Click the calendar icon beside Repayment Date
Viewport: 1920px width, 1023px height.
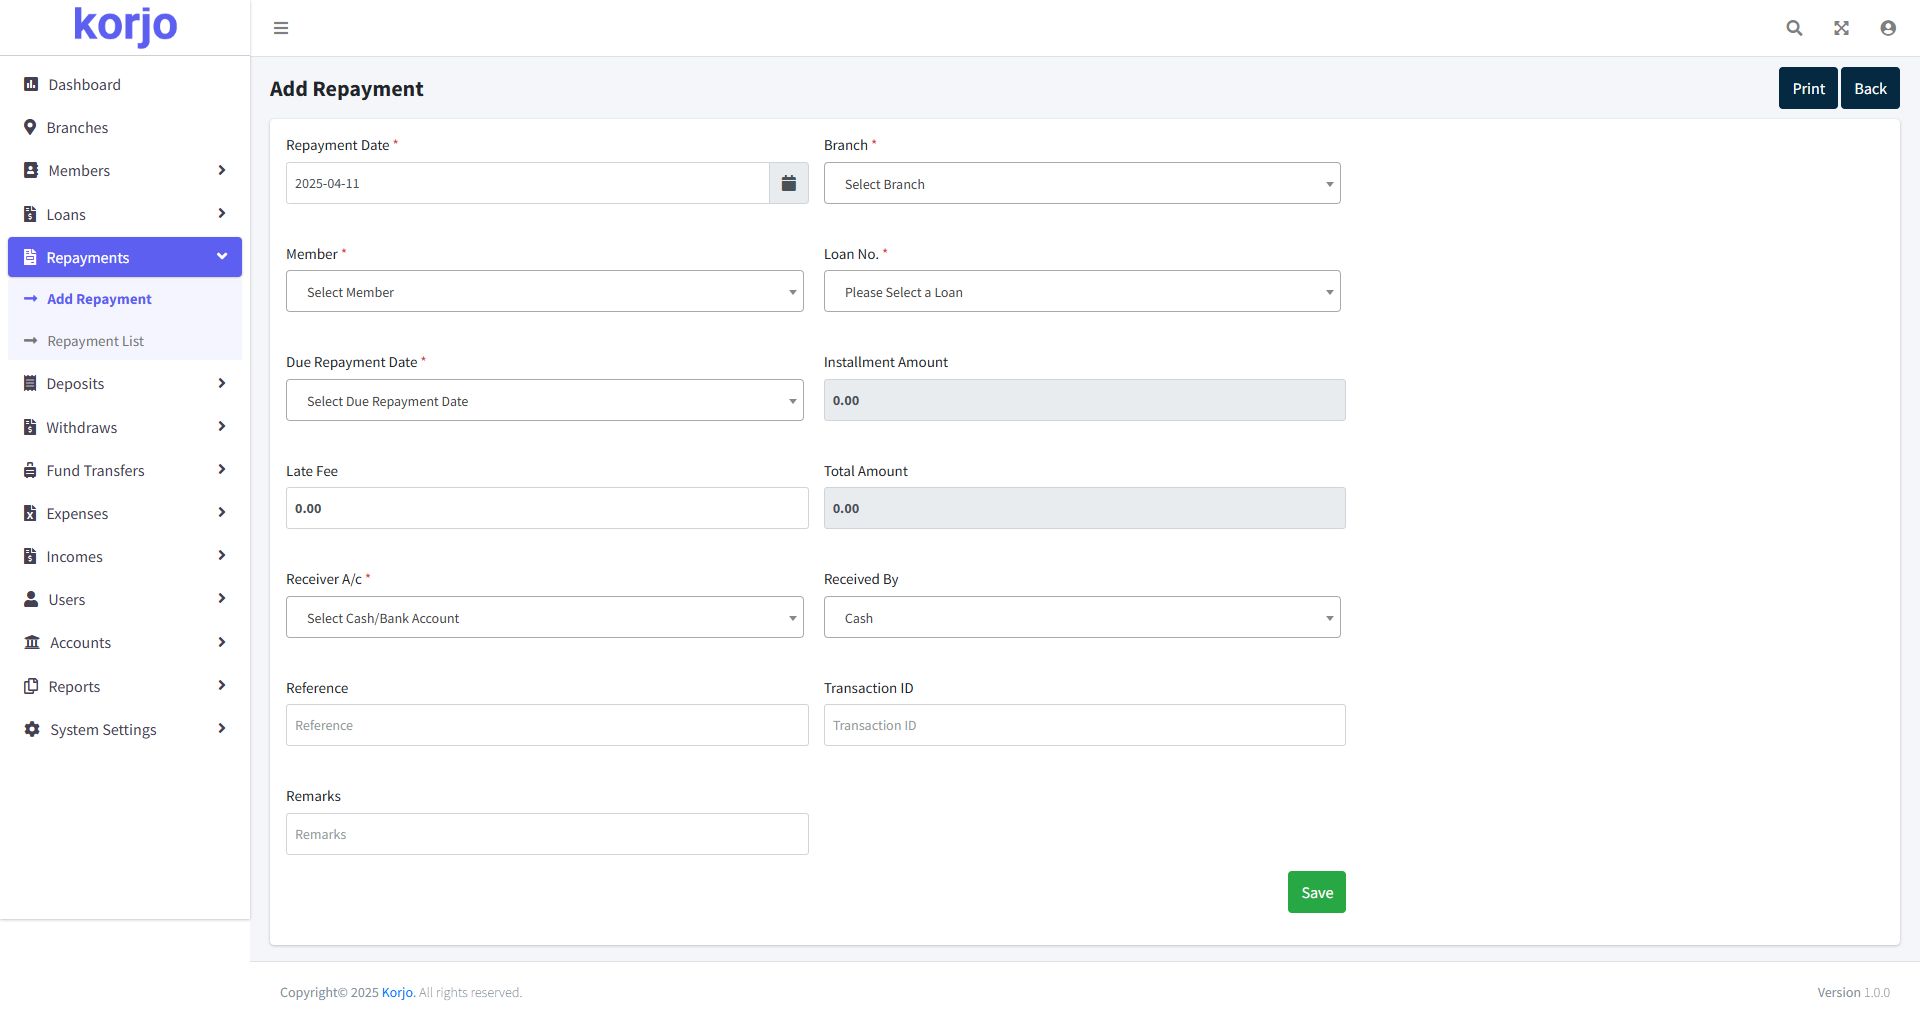click(x=788, y=183)
